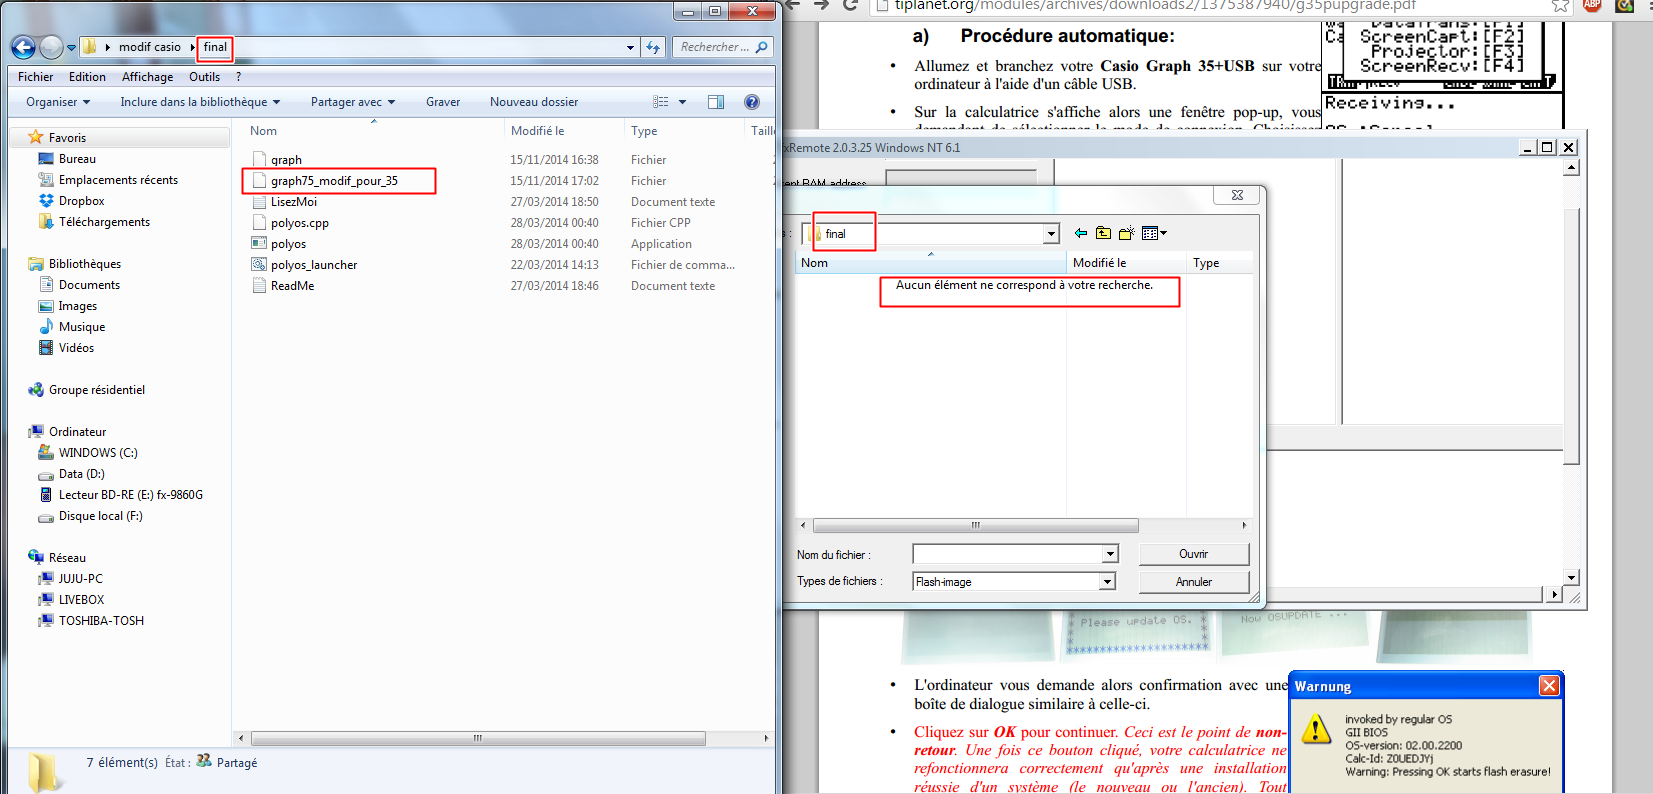
Task: Click the Favoris star icon in navigation pane
Action: point(36,137)
